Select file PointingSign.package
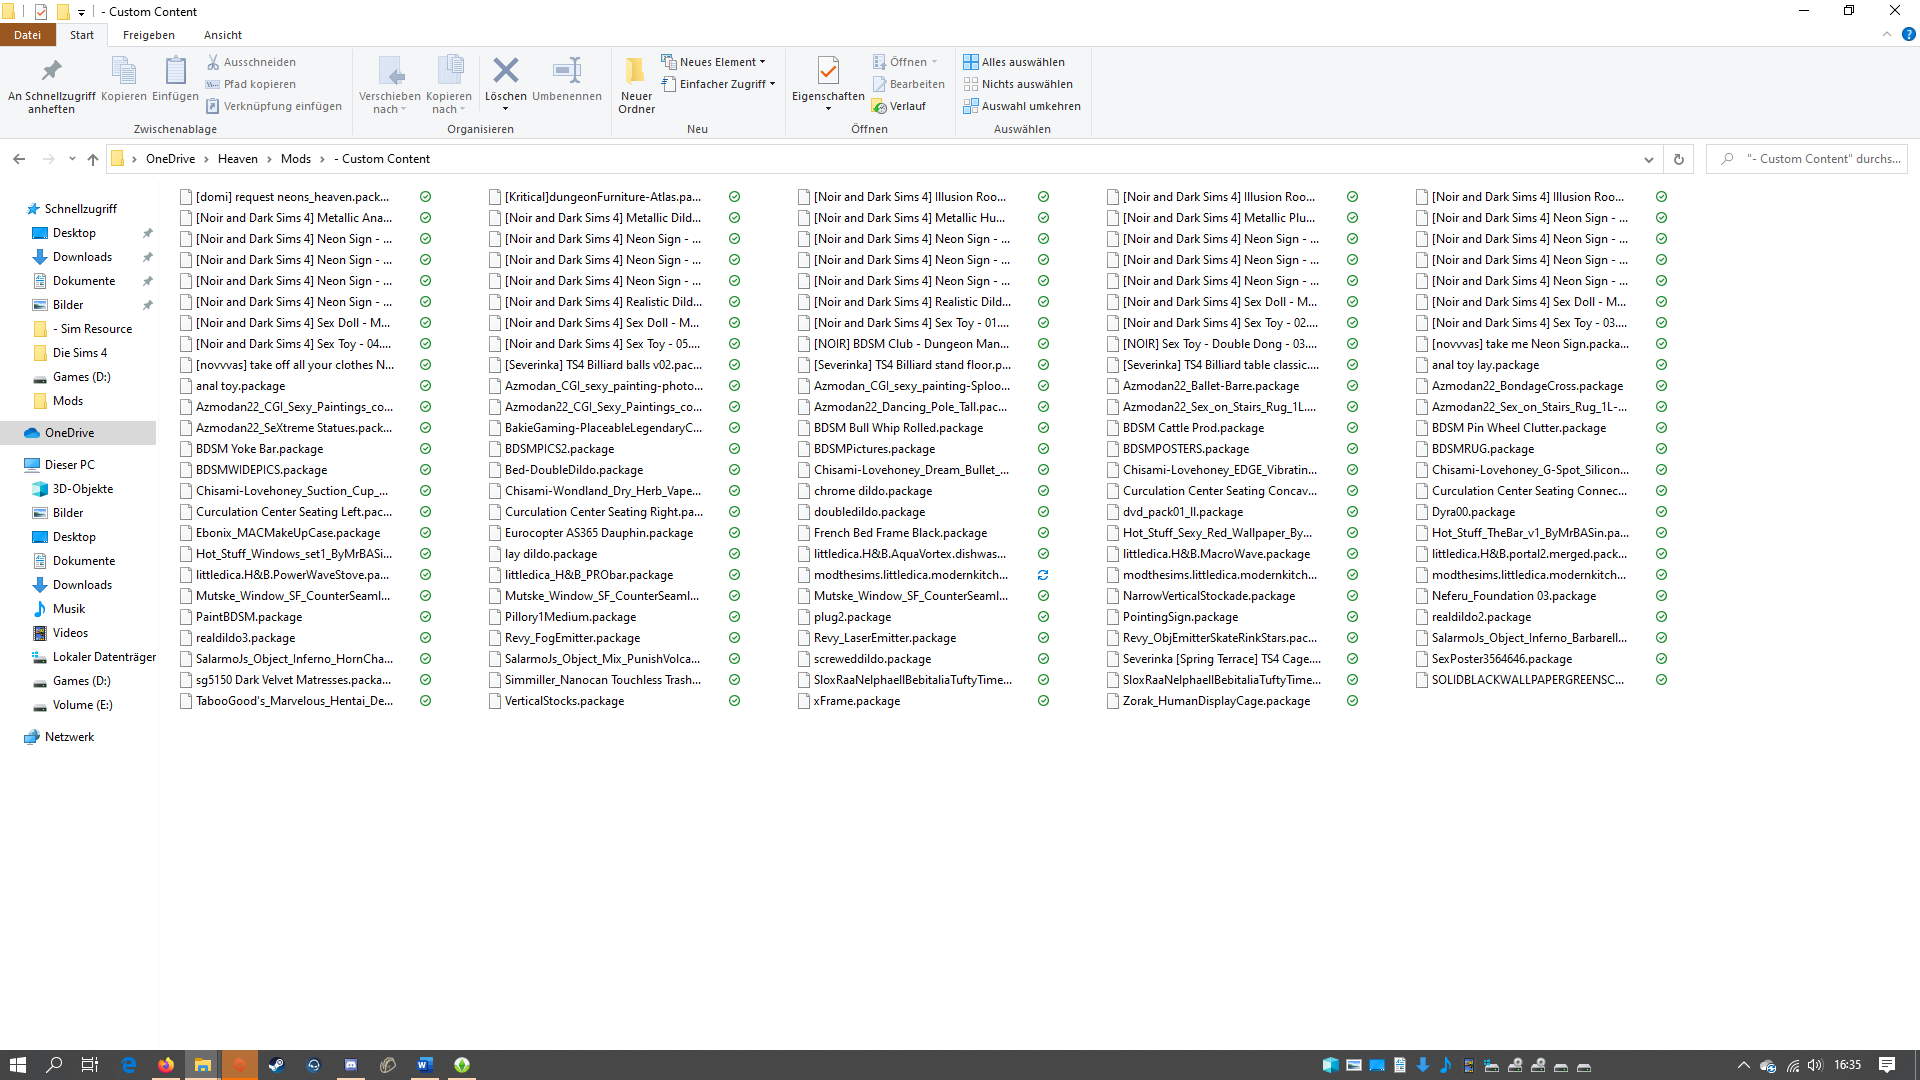 click(1180, 617)
